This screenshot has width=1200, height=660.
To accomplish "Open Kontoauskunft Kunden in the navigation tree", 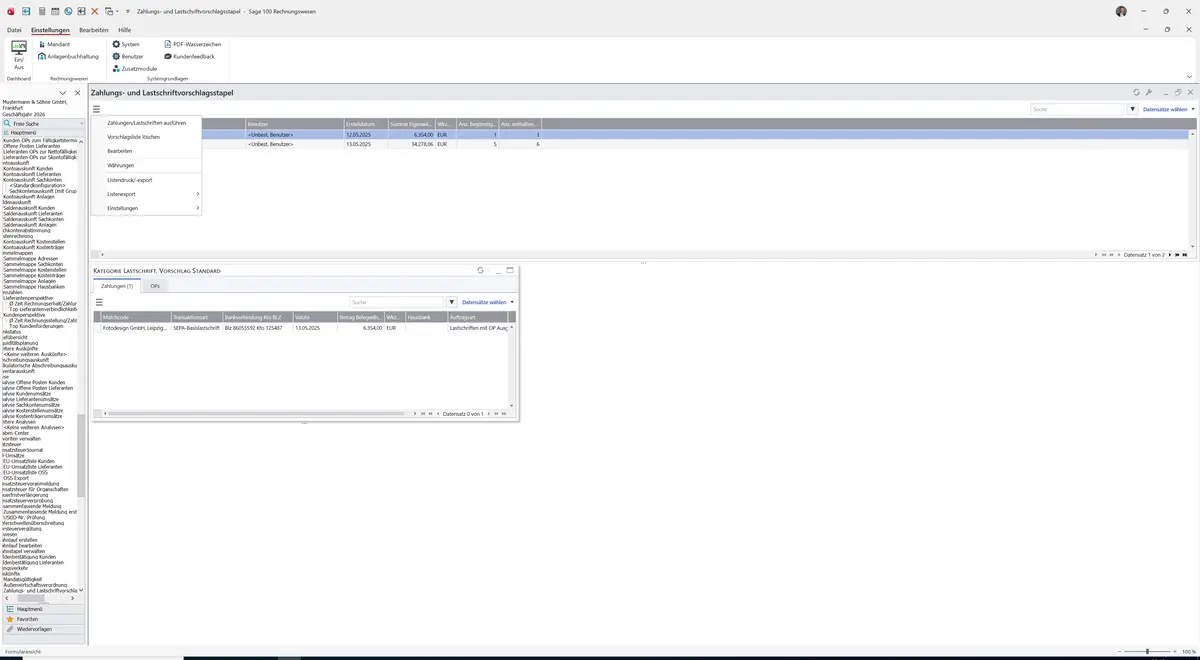I will point(28,168).
